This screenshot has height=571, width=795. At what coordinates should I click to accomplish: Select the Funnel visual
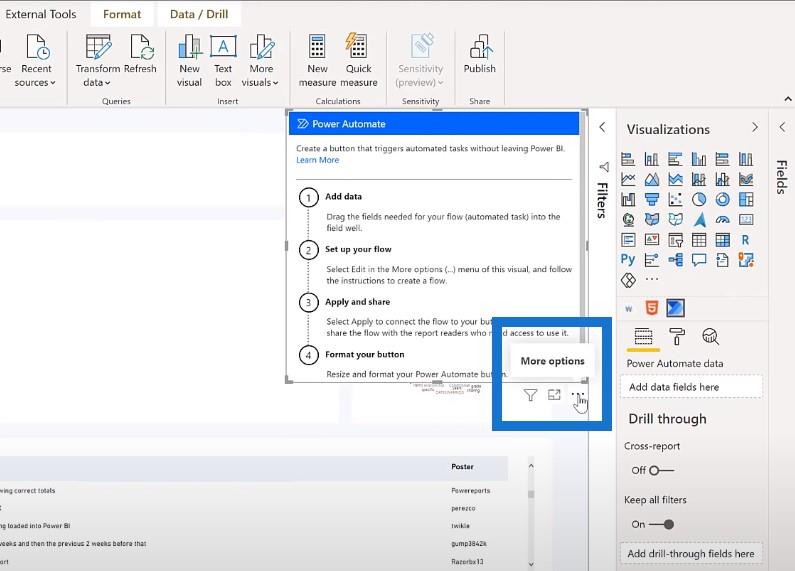[652, 199]
